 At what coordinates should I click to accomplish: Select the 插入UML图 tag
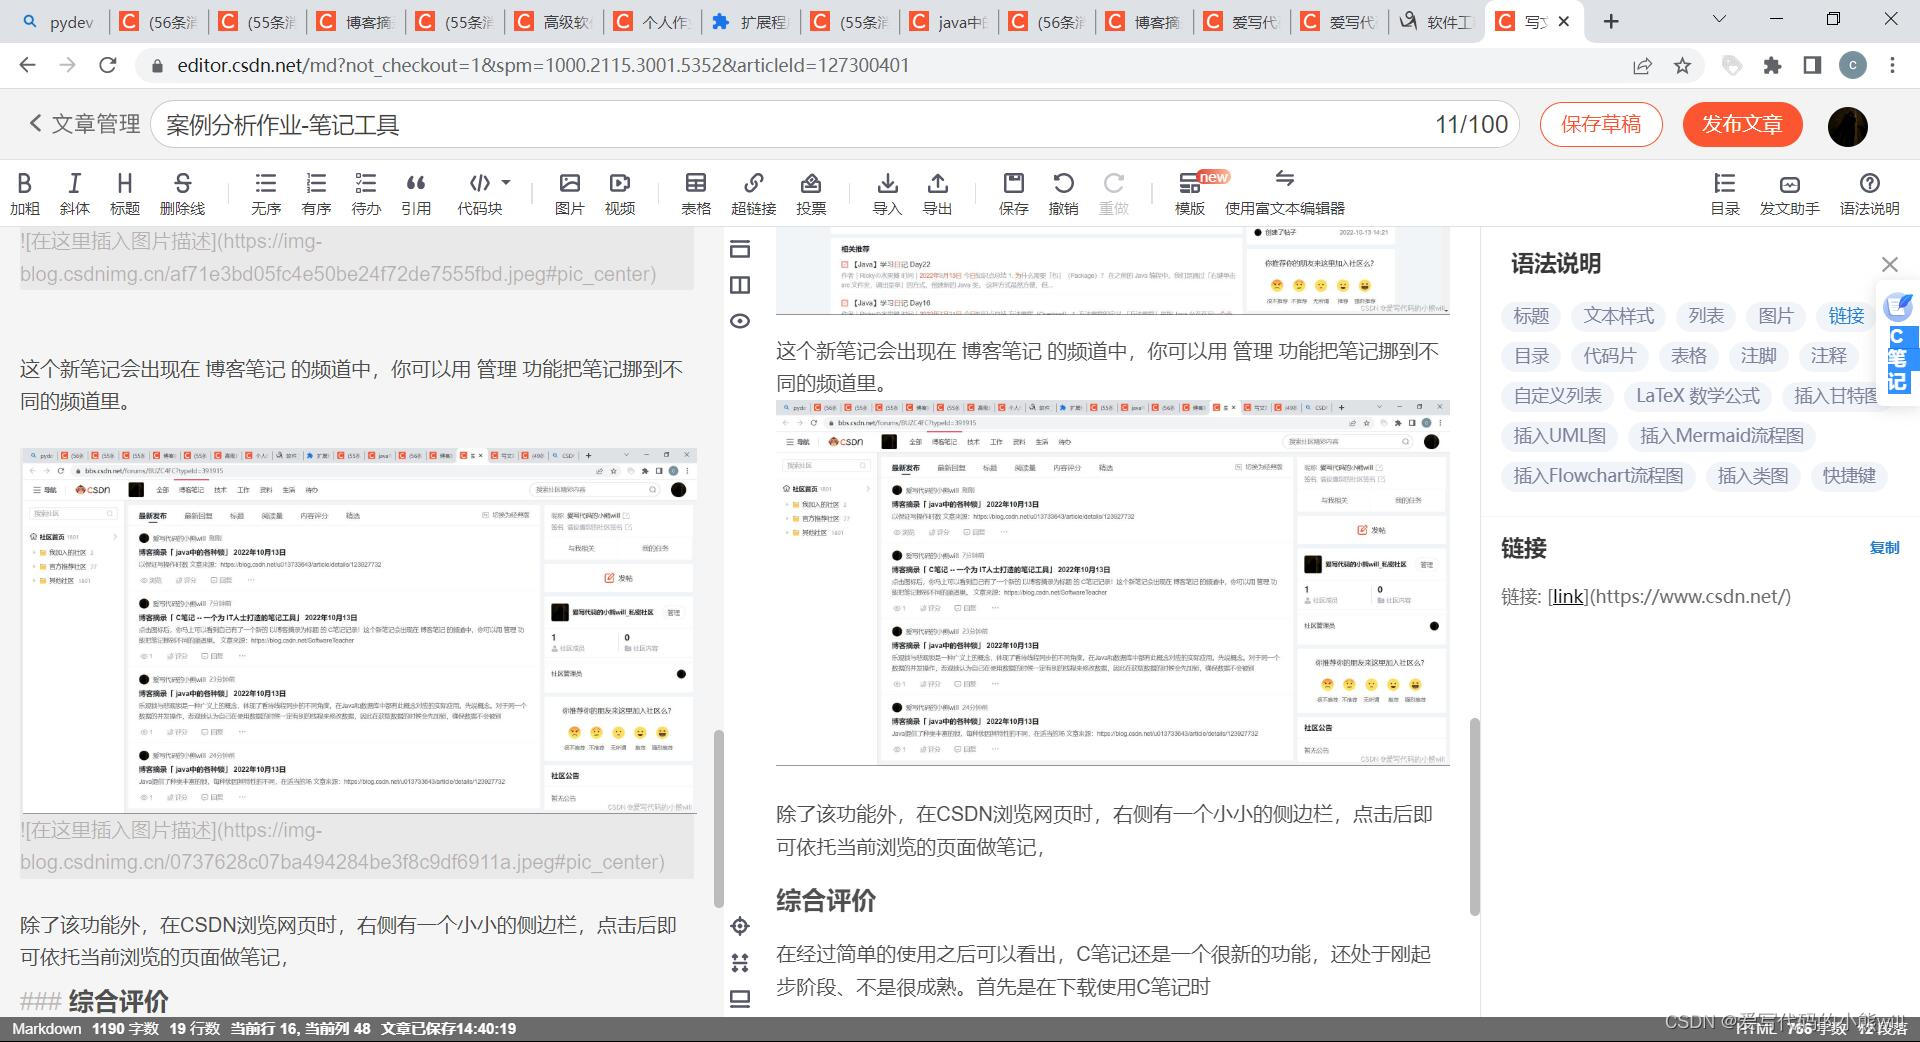tap(1559, 436)
